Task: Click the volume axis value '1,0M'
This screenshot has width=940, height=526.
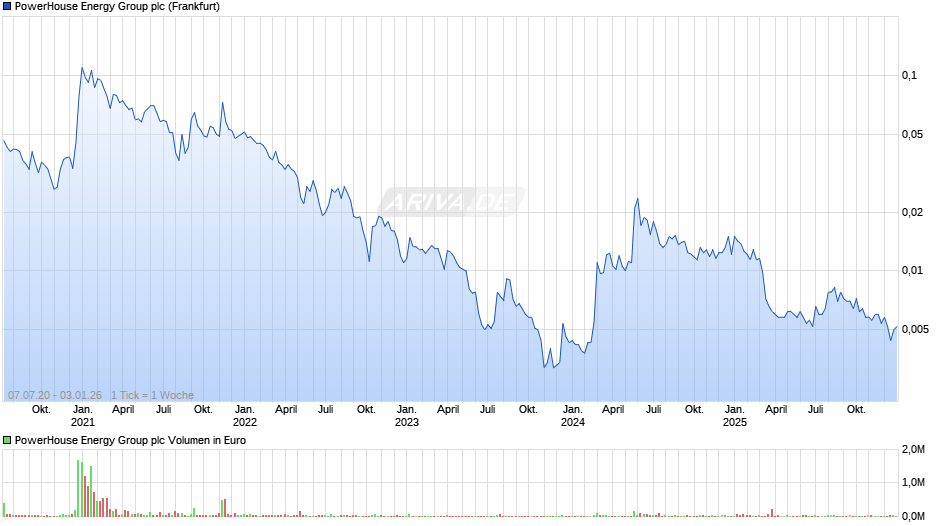Action: coord(913,482)
